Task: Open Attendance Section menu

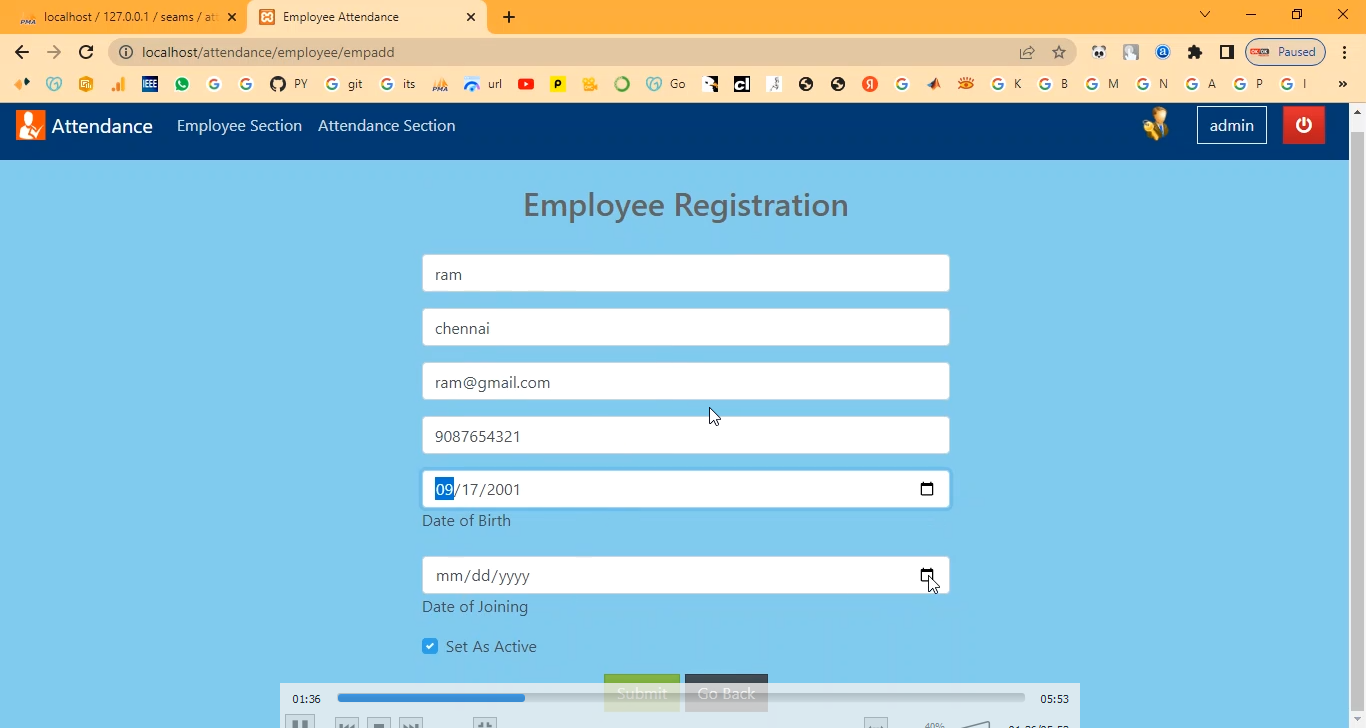Action: pos(386,125)
